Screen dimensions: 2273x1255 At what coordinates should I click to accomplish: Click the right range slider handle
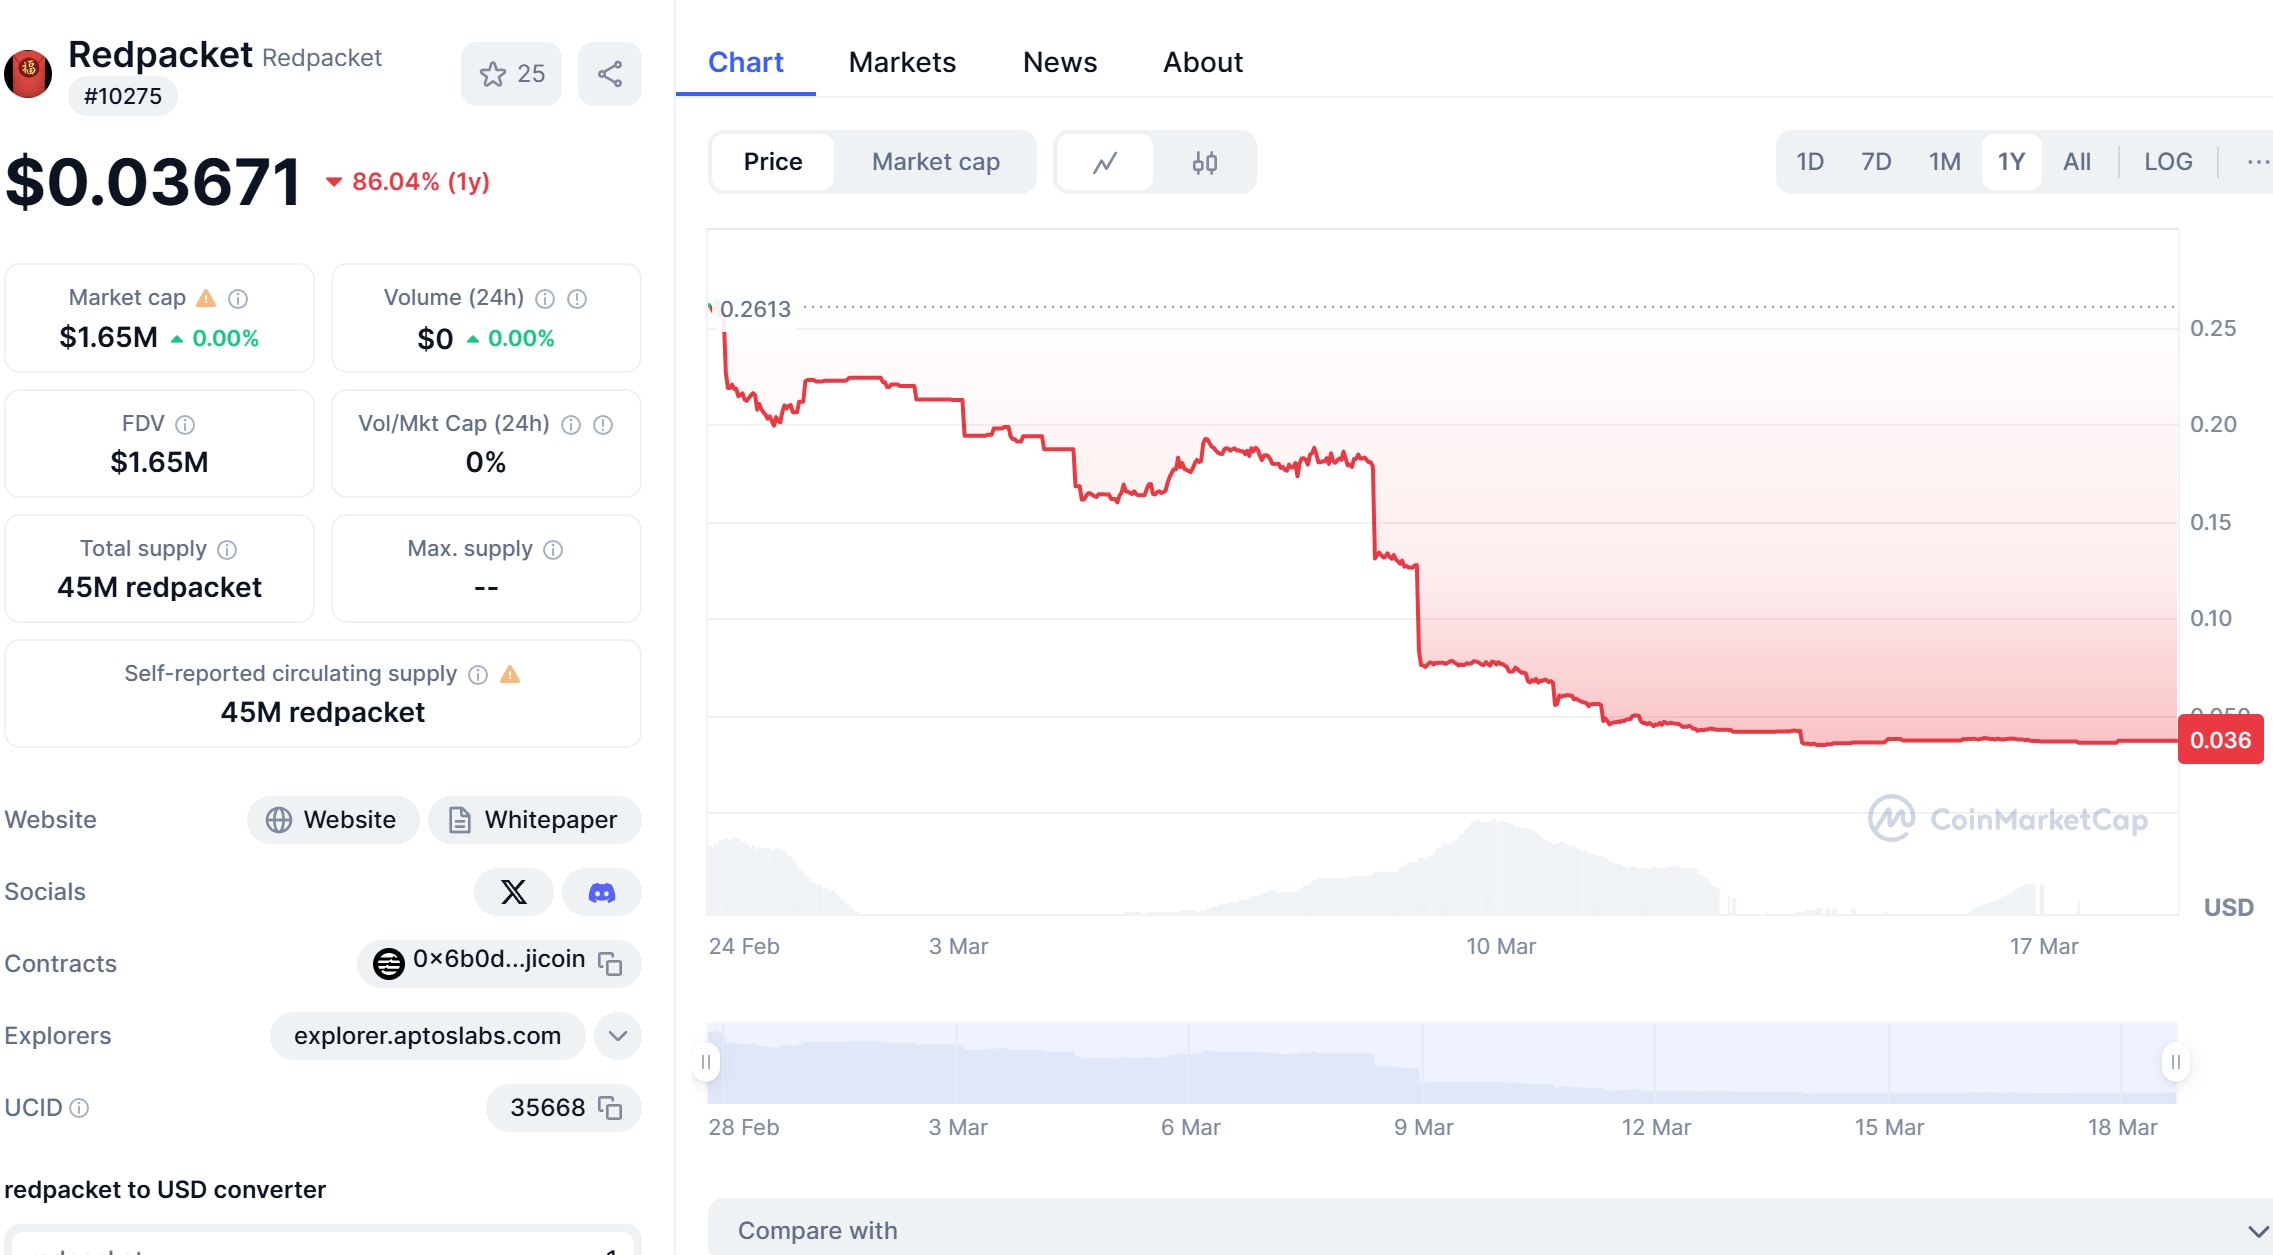click(2176, 1061)
